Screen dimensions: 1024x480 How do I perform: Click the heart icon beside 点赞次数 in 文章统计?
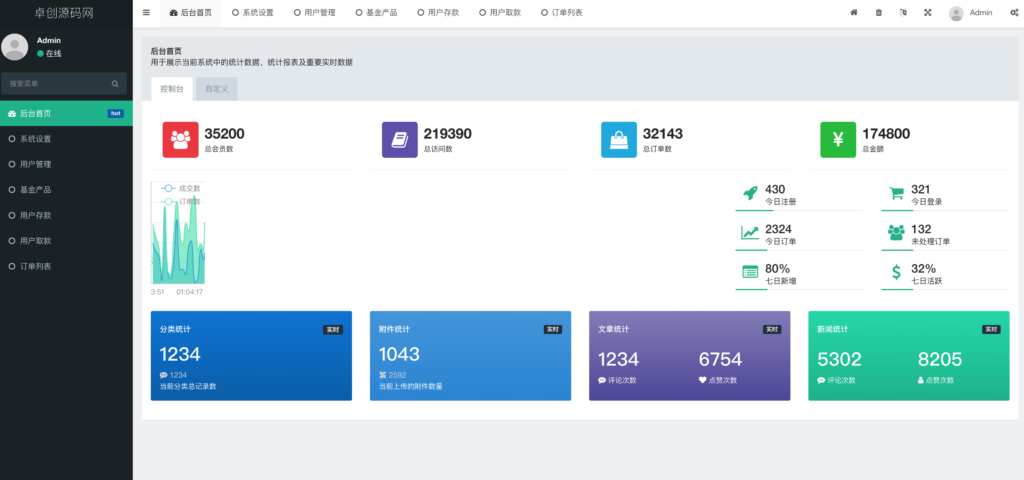tap(703, 380)
